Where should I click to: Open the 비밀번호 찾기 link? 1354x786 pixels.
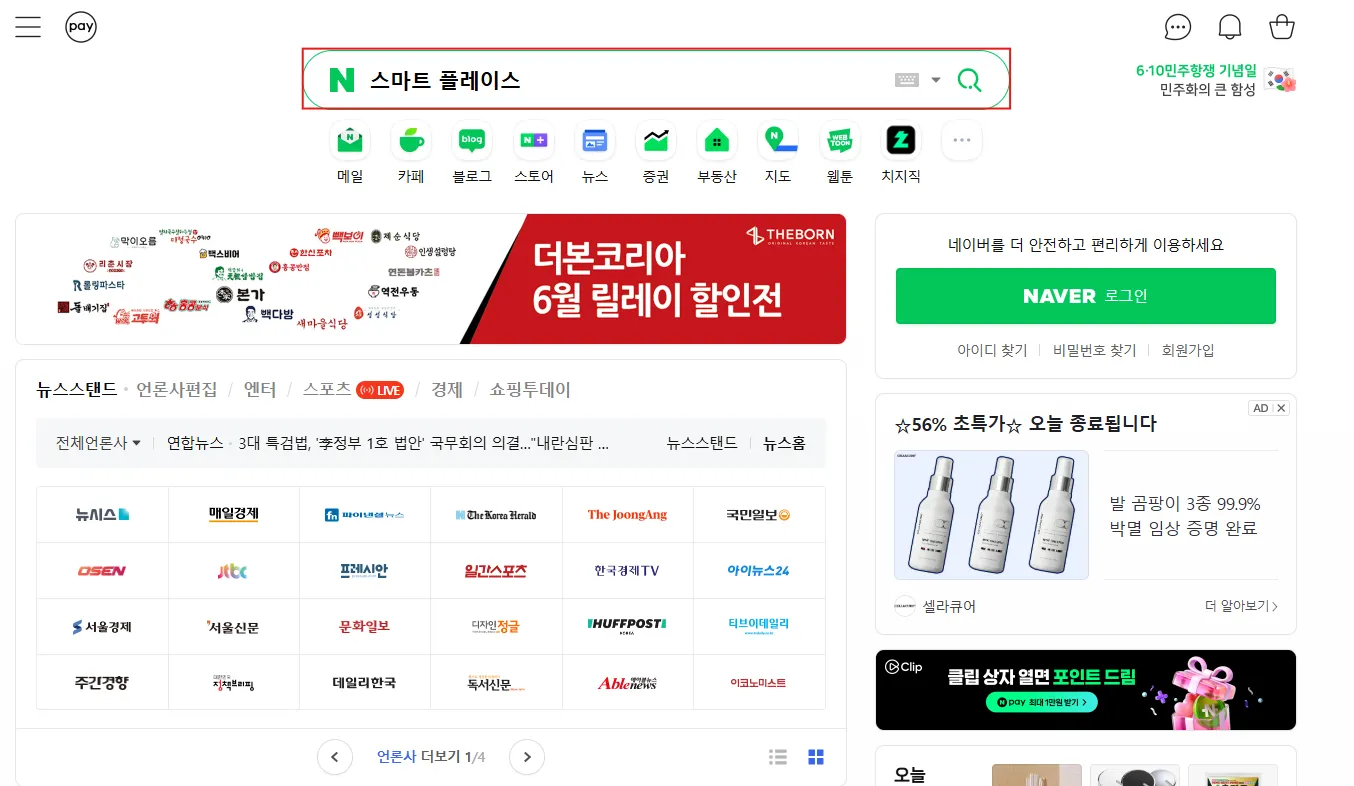(x=1094, y=350)
